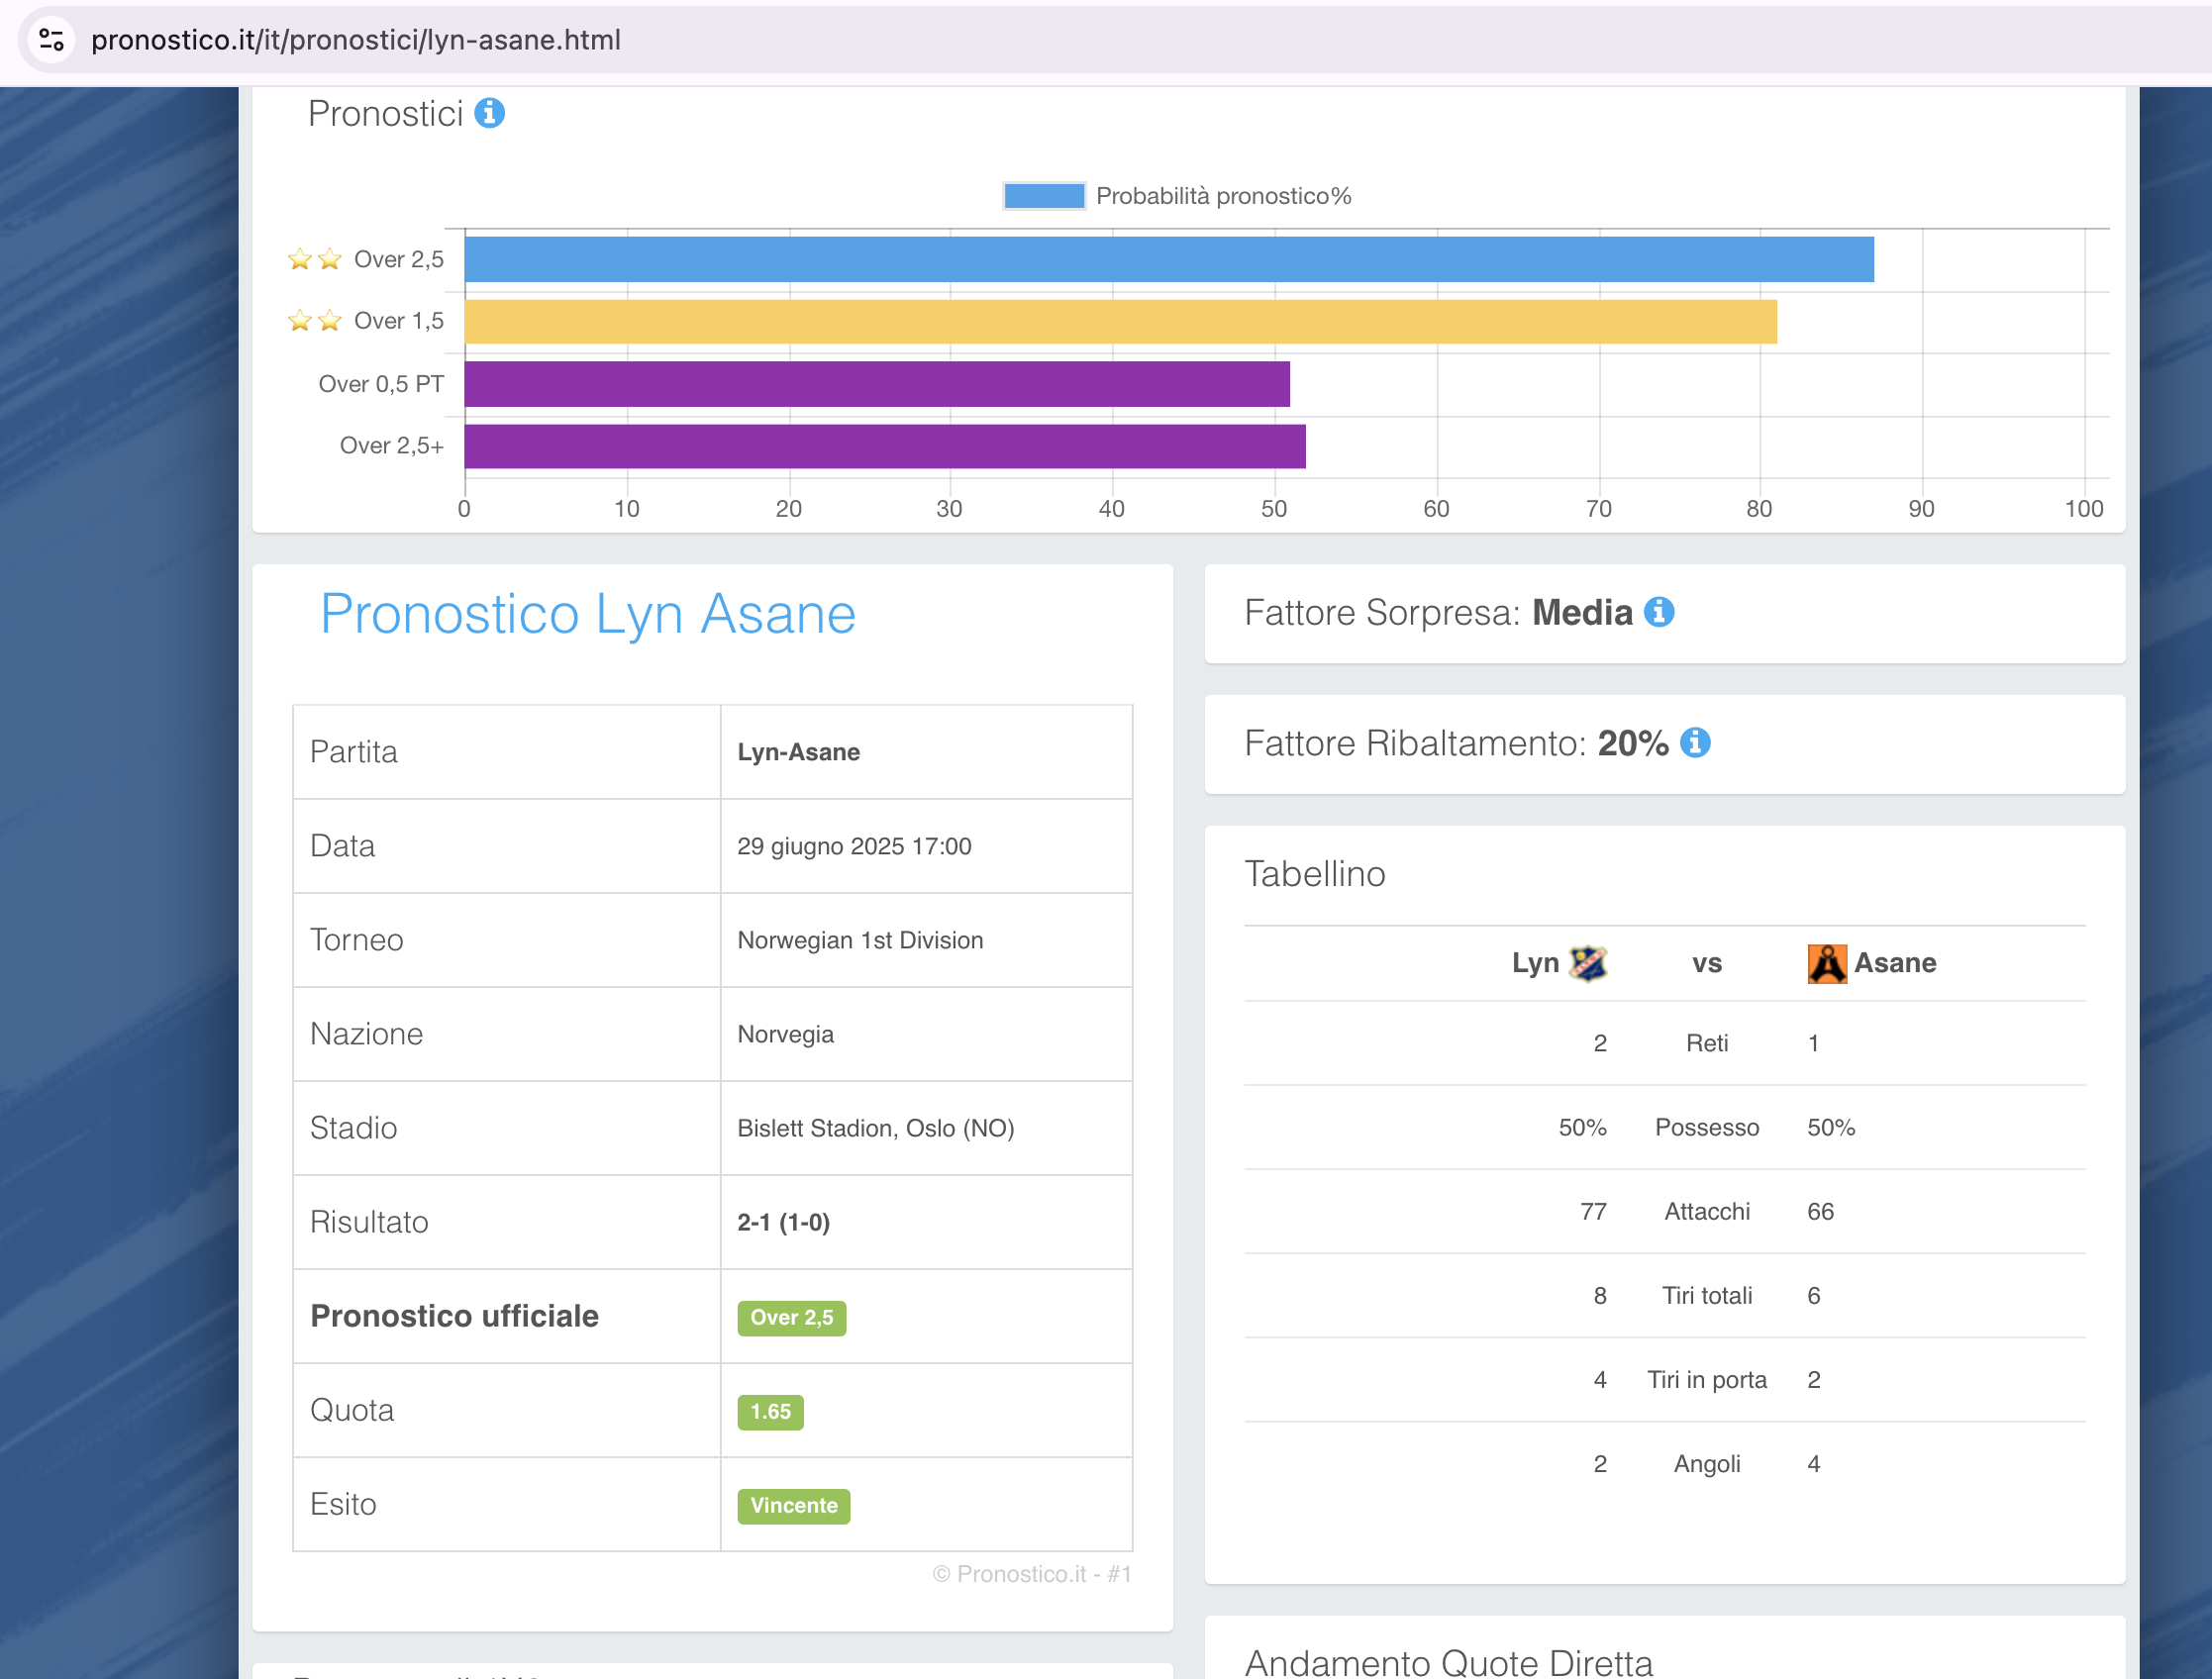Open the Pronostici info icon
Screen dimensions: 2212x1679
click(489, 113)
